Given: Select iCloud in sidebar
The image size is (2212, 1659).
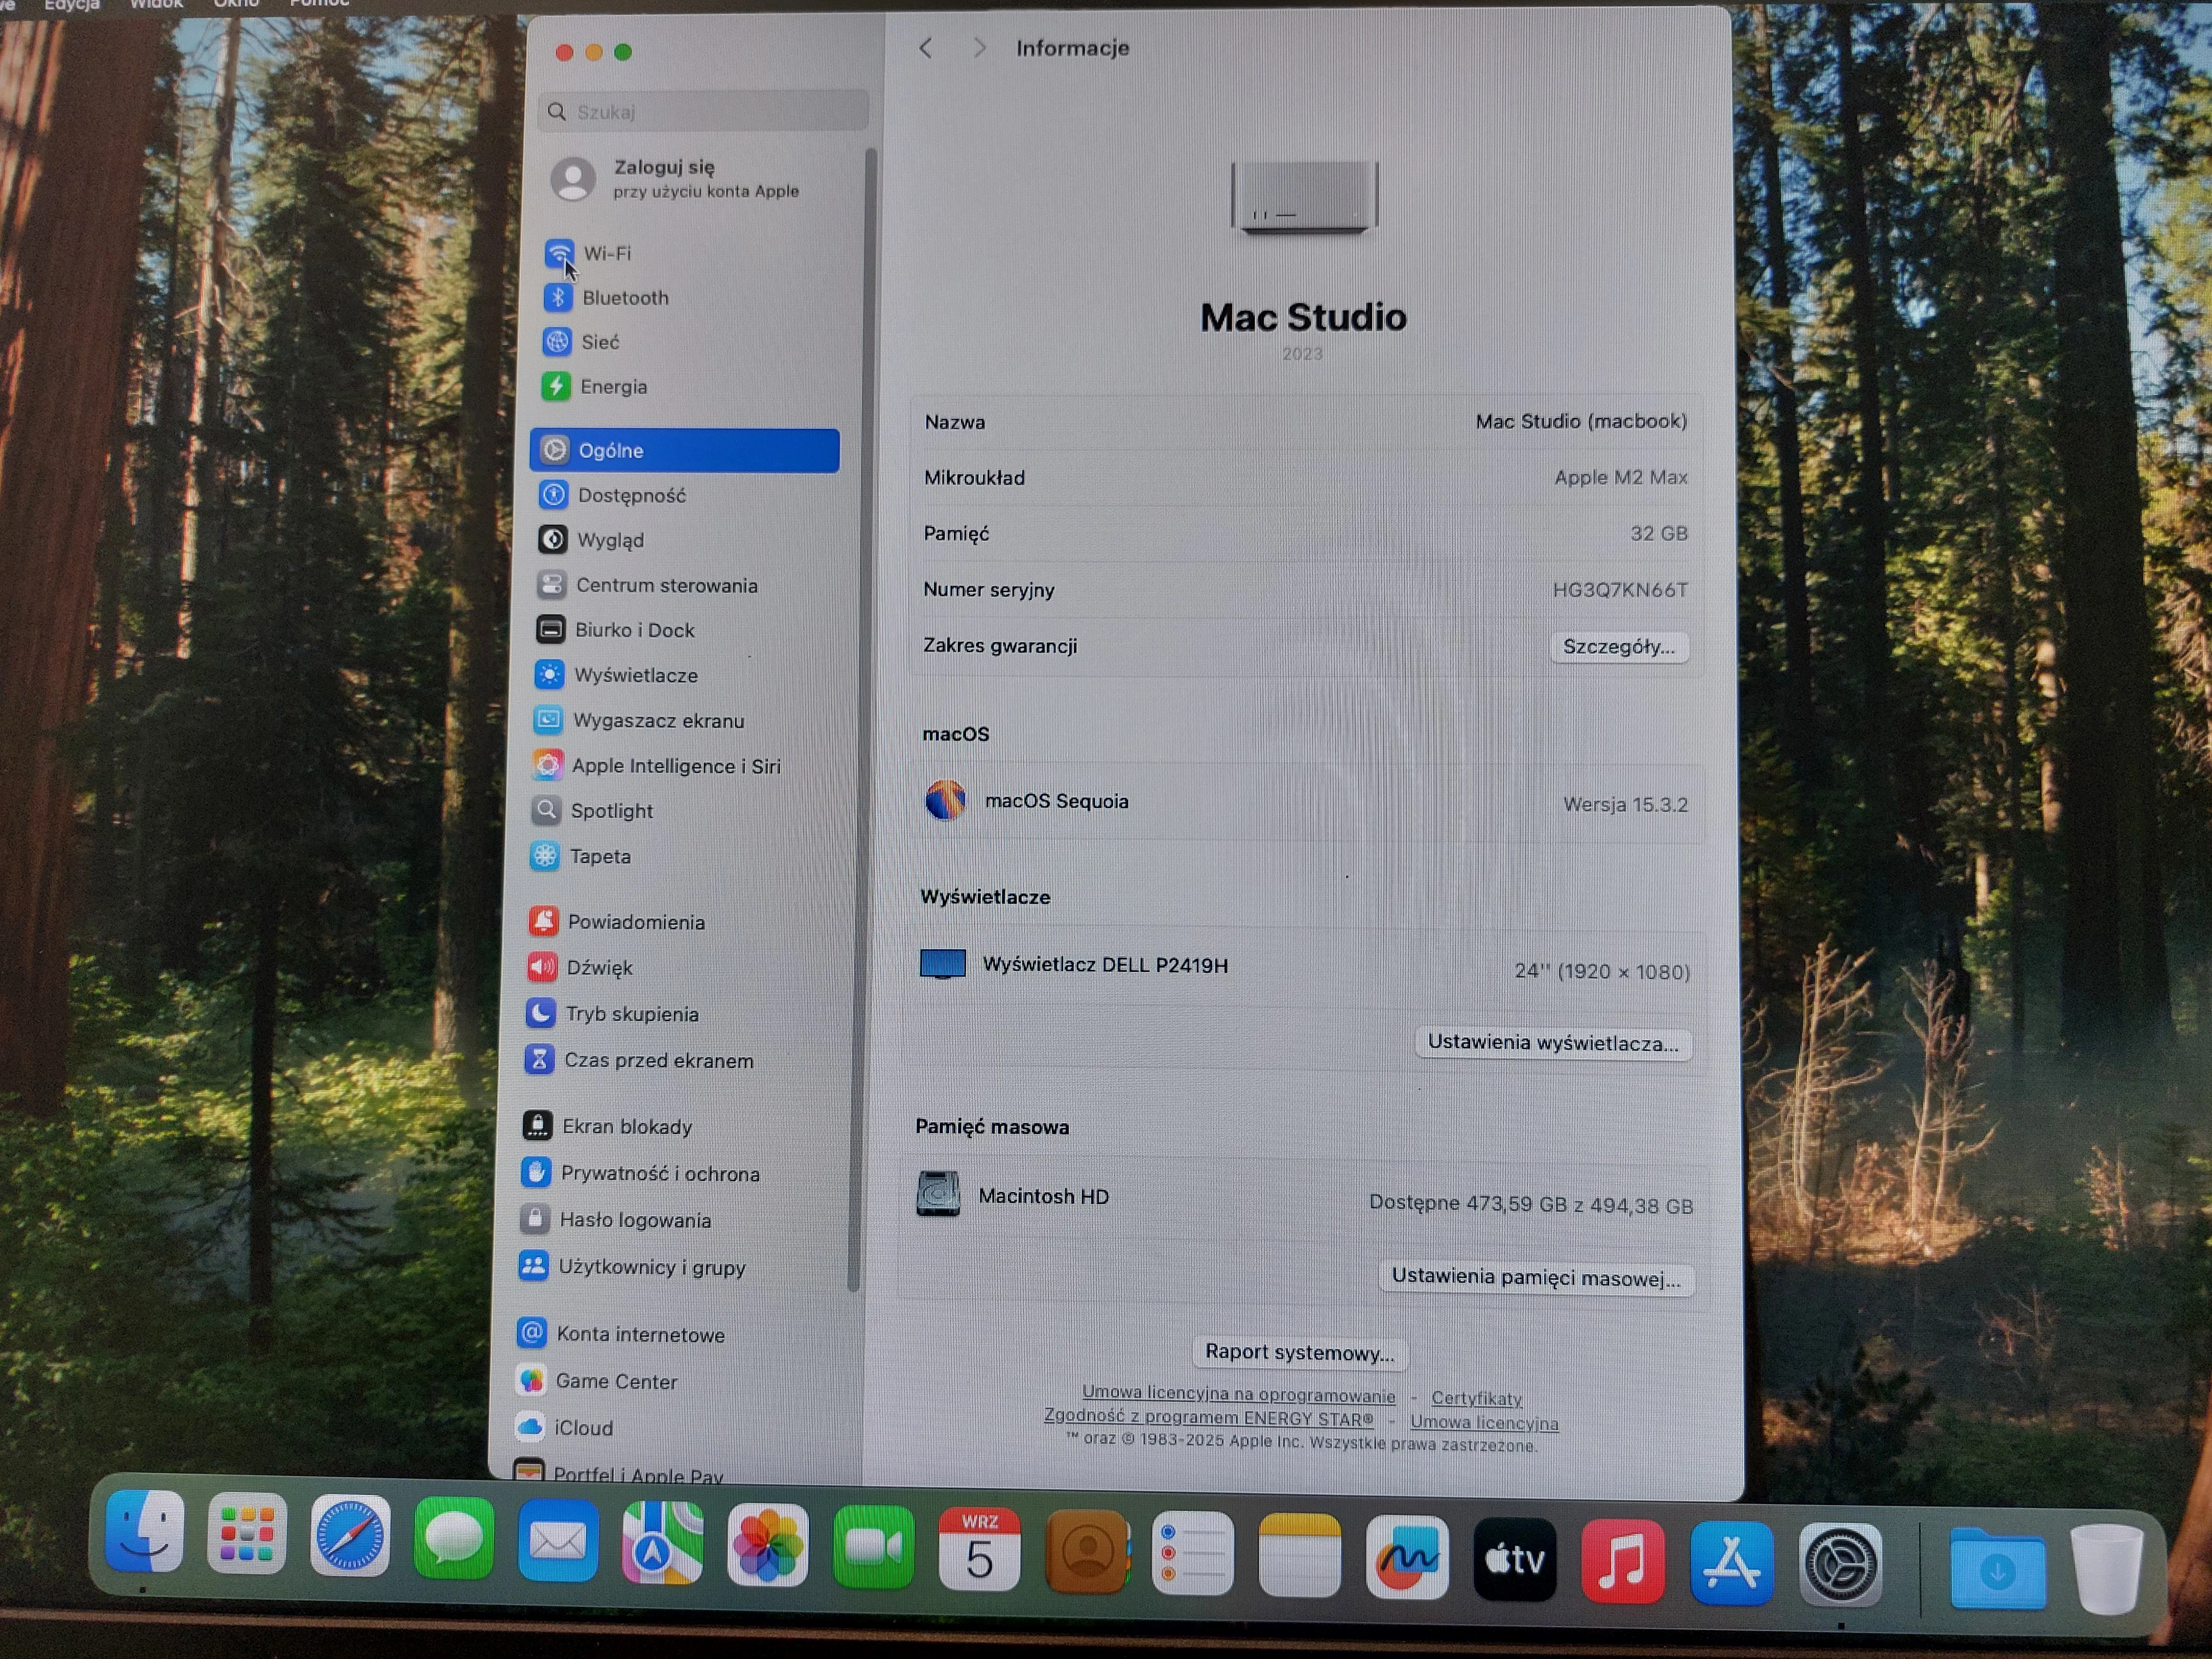Looking at the screenshot, I should pos(566,1428).
